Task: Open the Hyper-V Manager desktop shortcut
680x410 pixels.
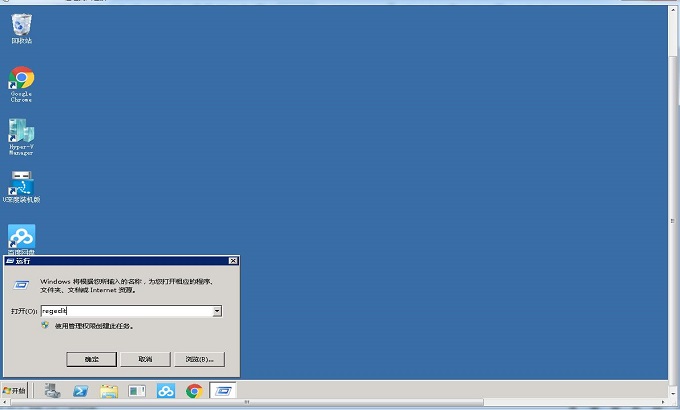Action: [x=21, y=132]
